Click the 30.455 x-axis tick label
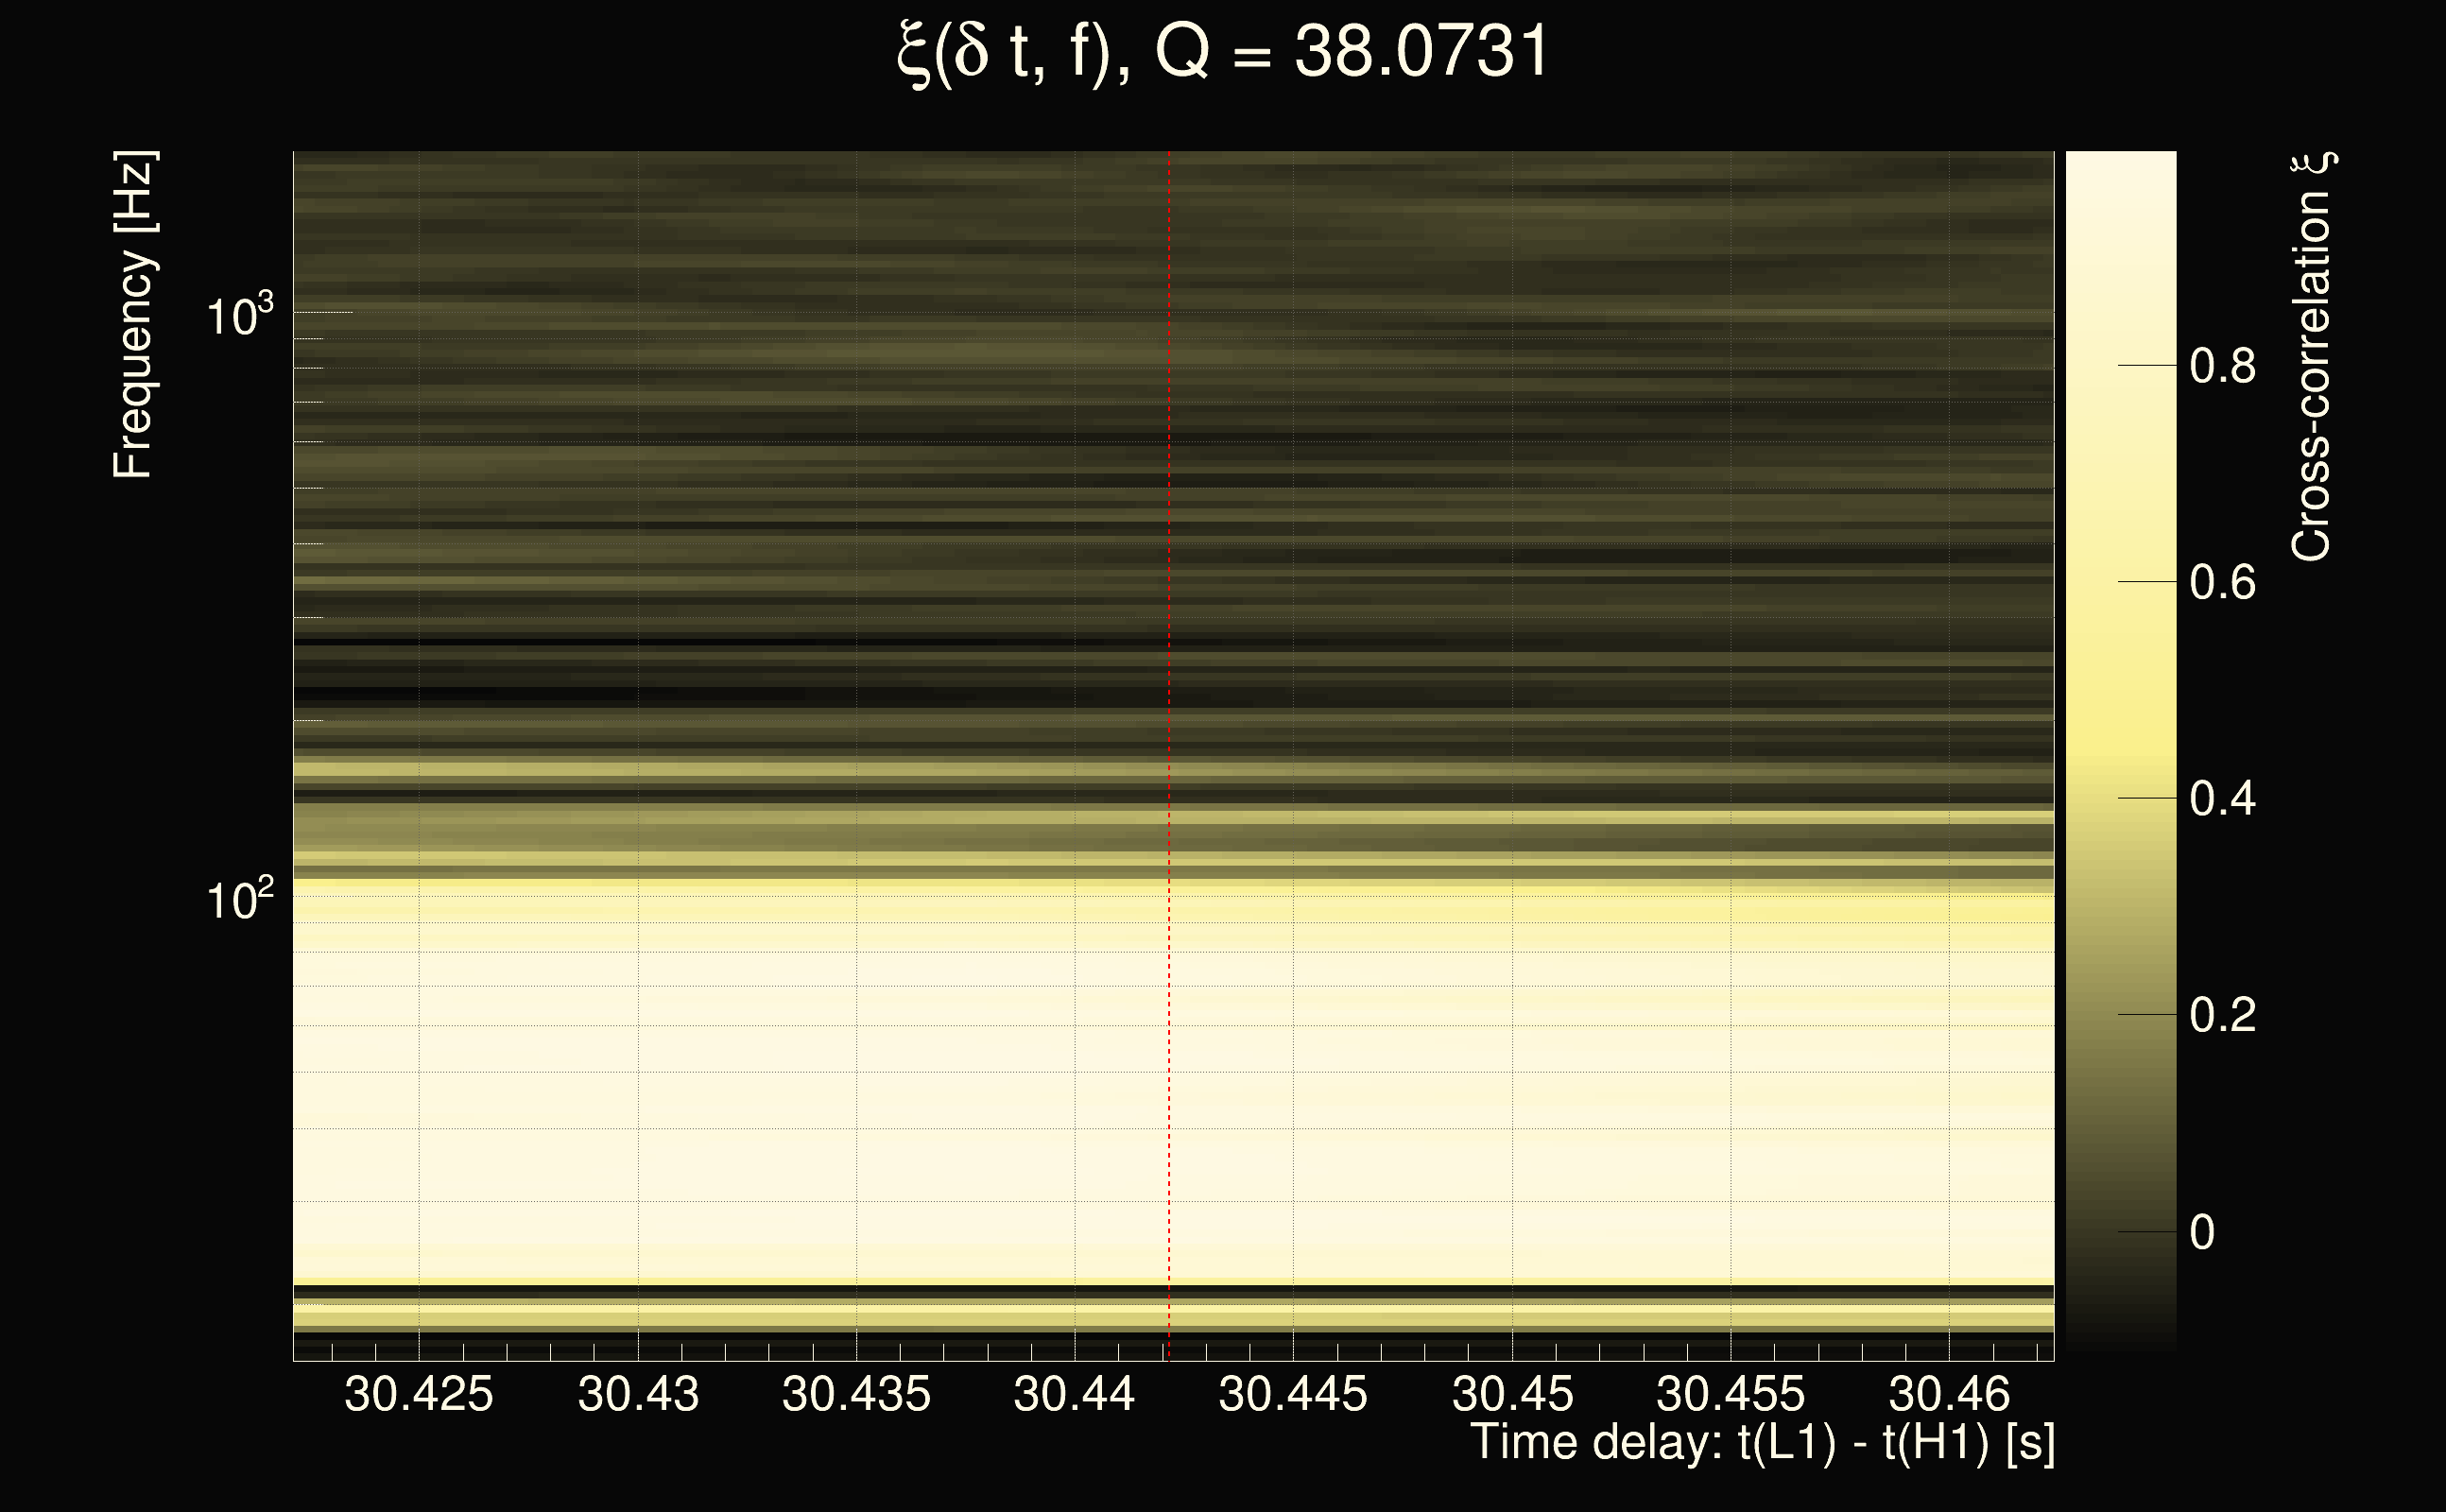 [x=1730, y=1394]
